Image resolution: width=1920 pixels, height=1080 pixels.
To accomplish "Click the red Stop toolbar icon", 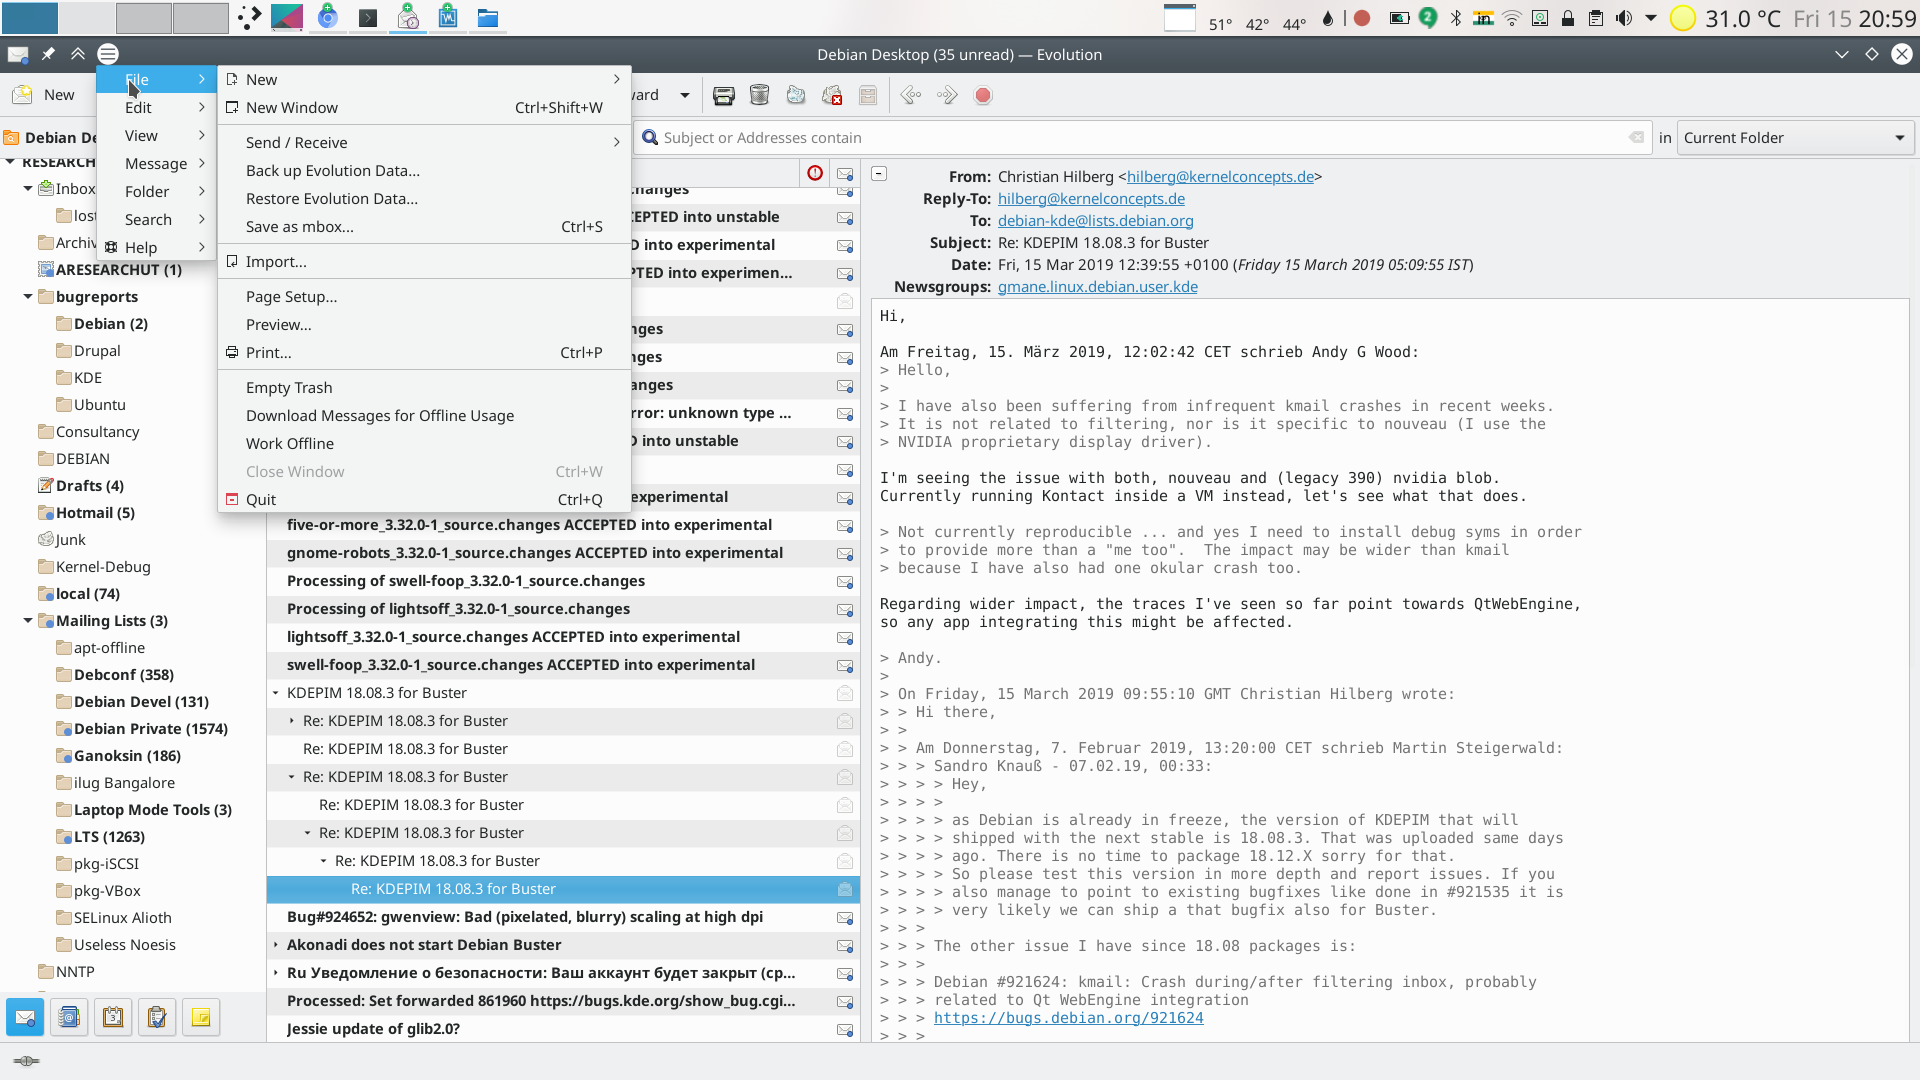I will click(x=983, y=96).
